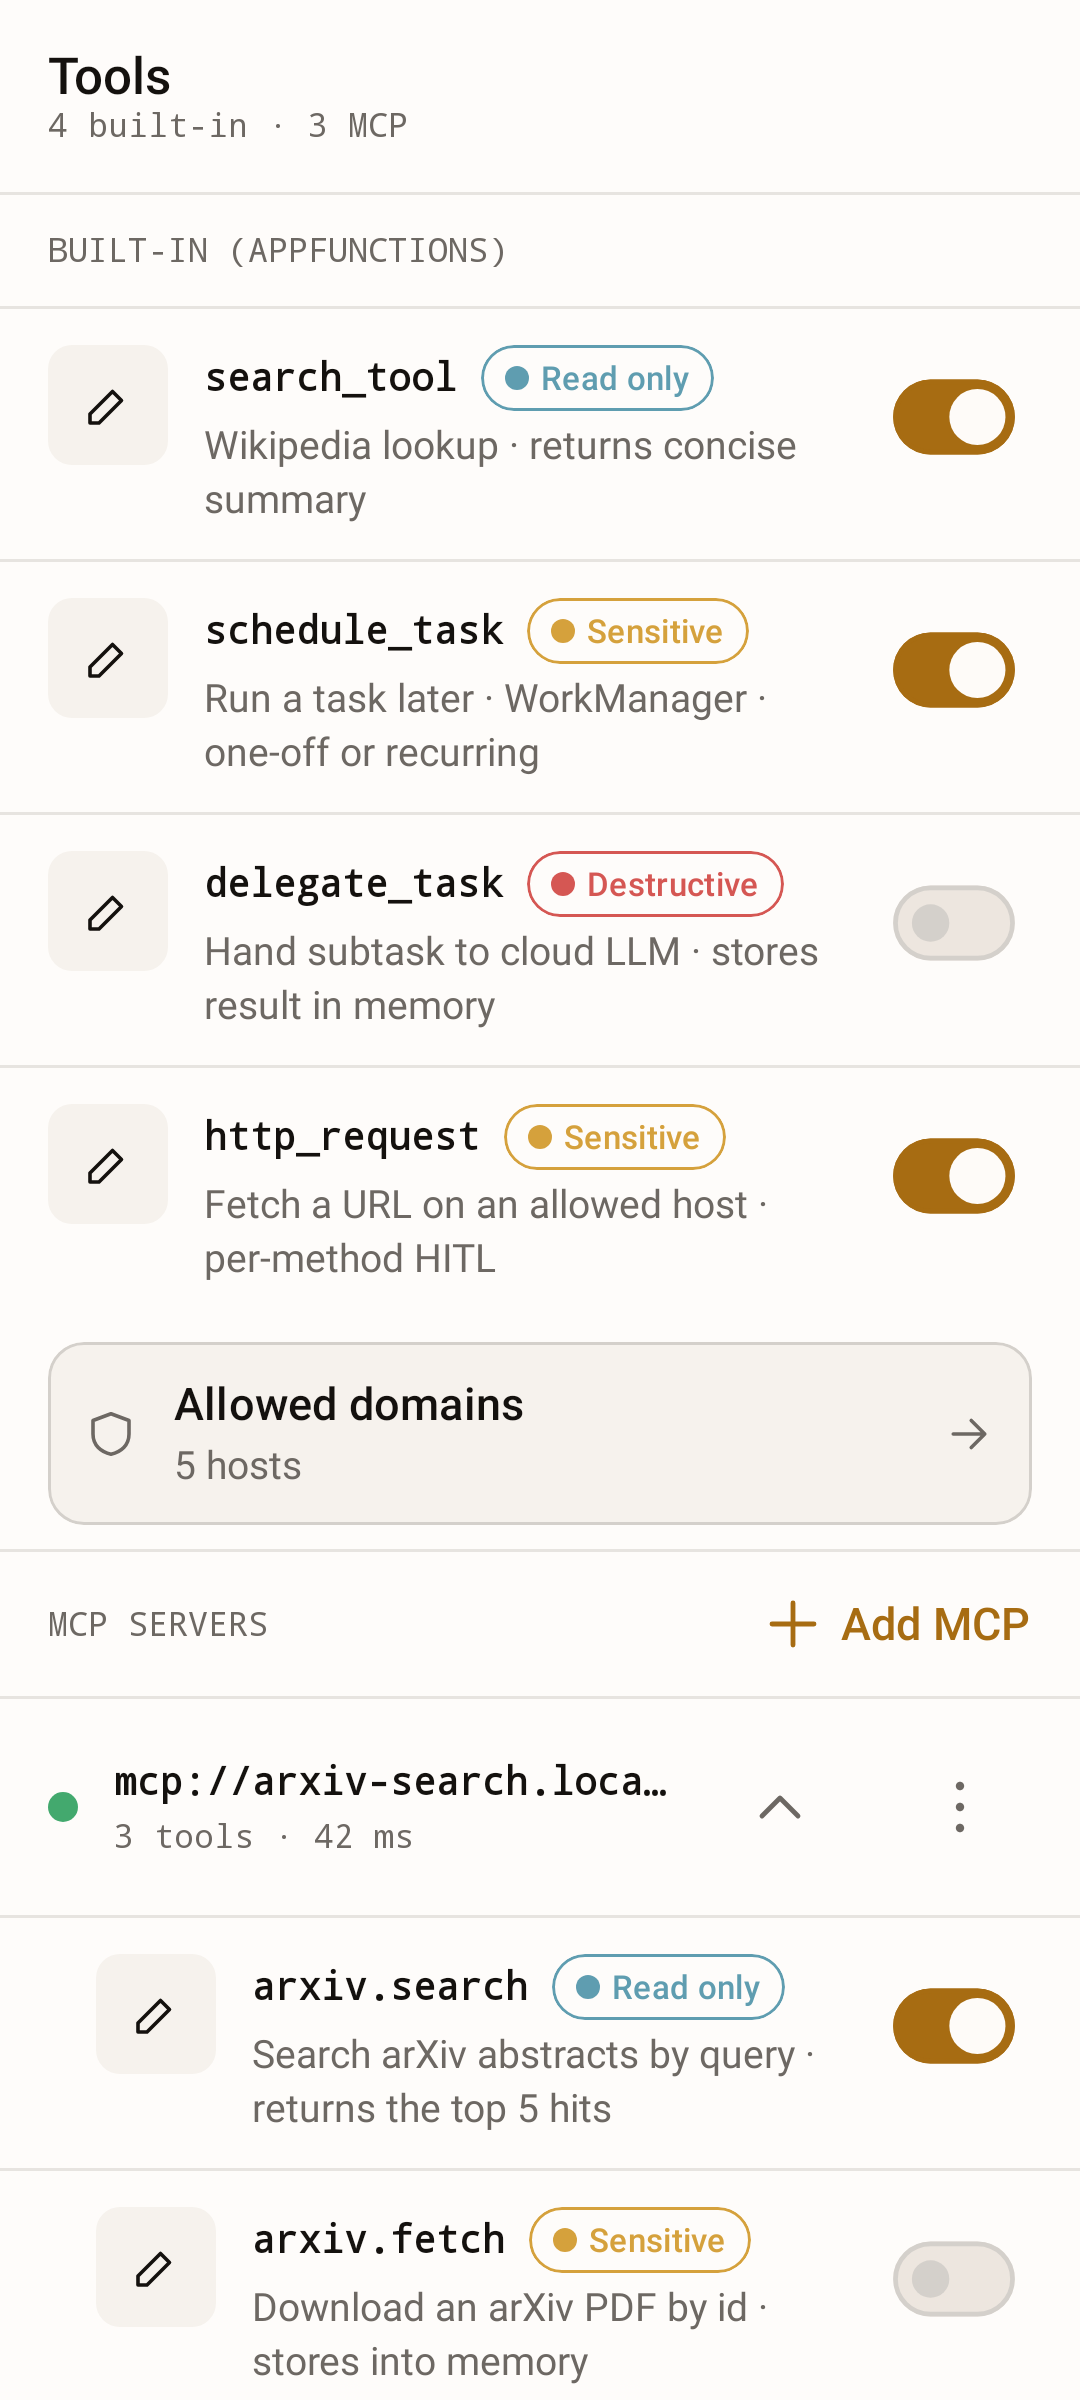Image resolution: width=1080 pixels, height=2400 pixels.
Task: Select the arxiv.search name text
Action: click(390, 1987)
